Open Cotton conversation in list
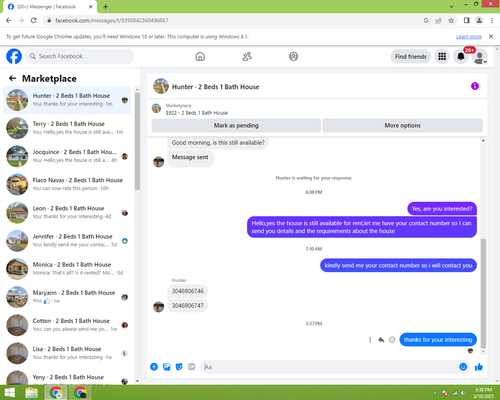The width and height of the screenshot is (500, 400). pos(67,325)
